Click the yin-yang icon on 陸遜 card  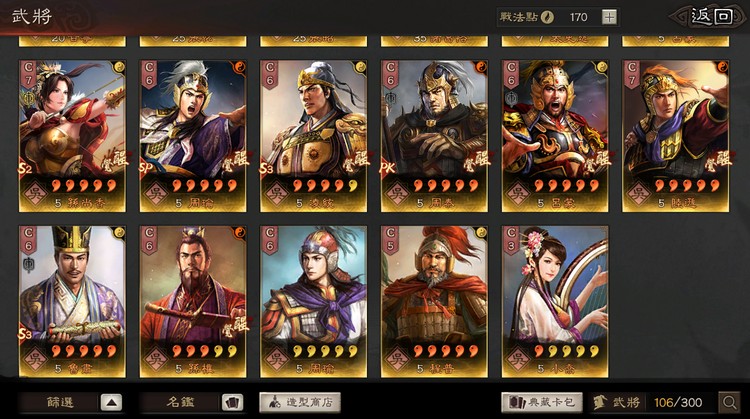(x=721, y=67)
